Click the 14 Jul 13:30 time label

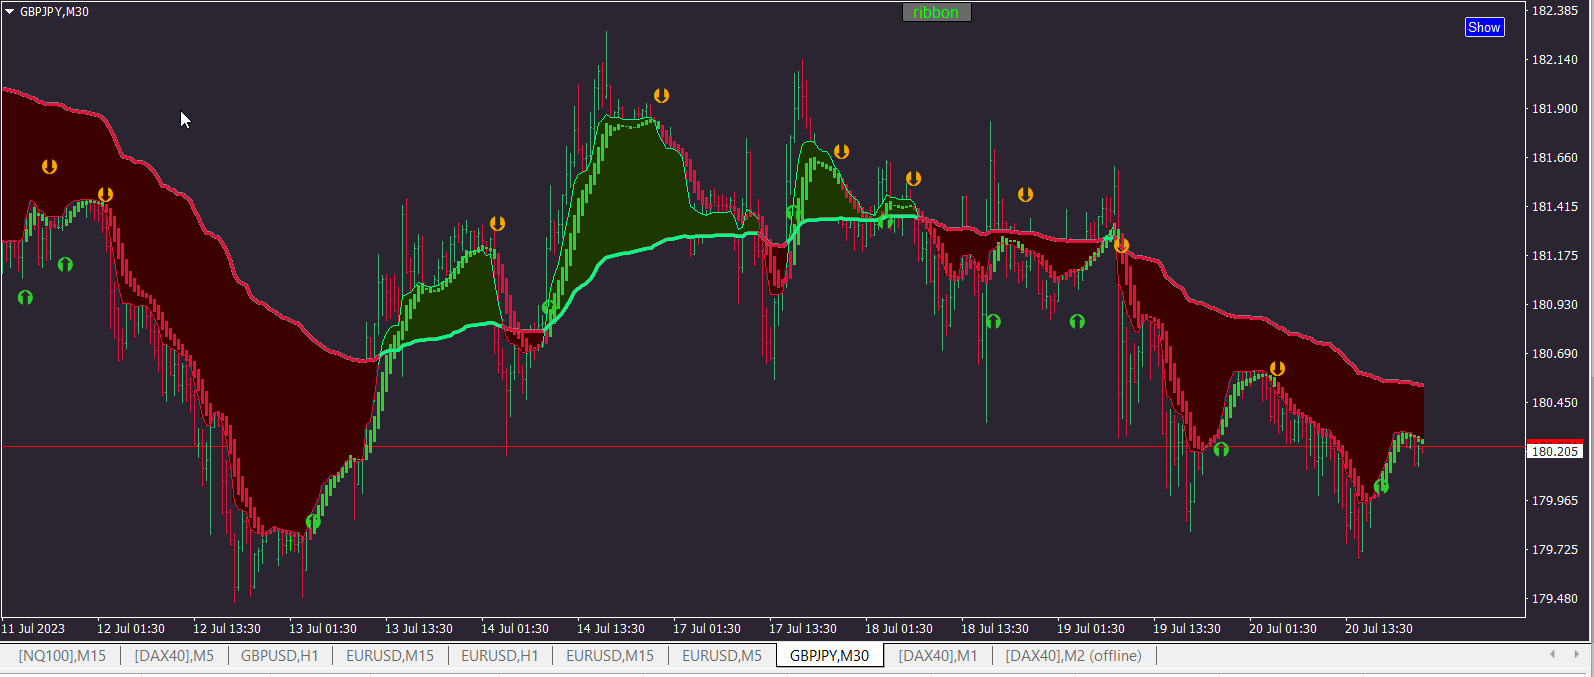[611, 629]
